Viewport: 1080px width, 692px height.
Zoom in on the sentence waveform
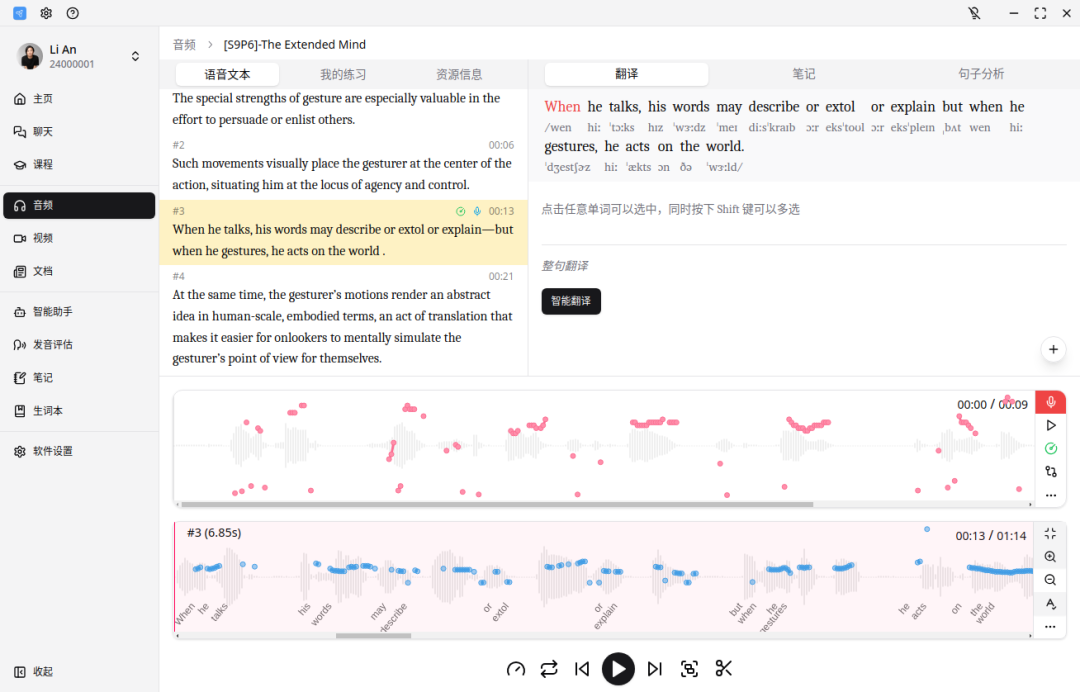(1050, 556)
